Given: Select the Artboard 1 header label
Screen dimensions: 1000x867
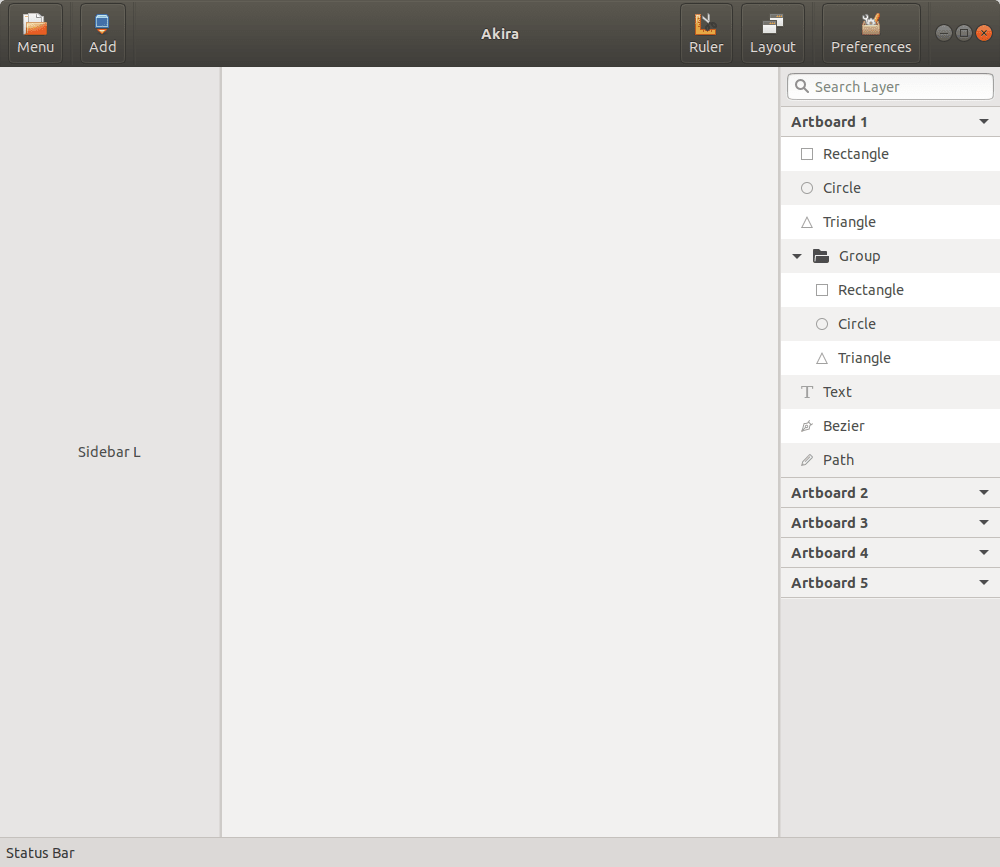Looking at the screenshot, I should [829, 122].
